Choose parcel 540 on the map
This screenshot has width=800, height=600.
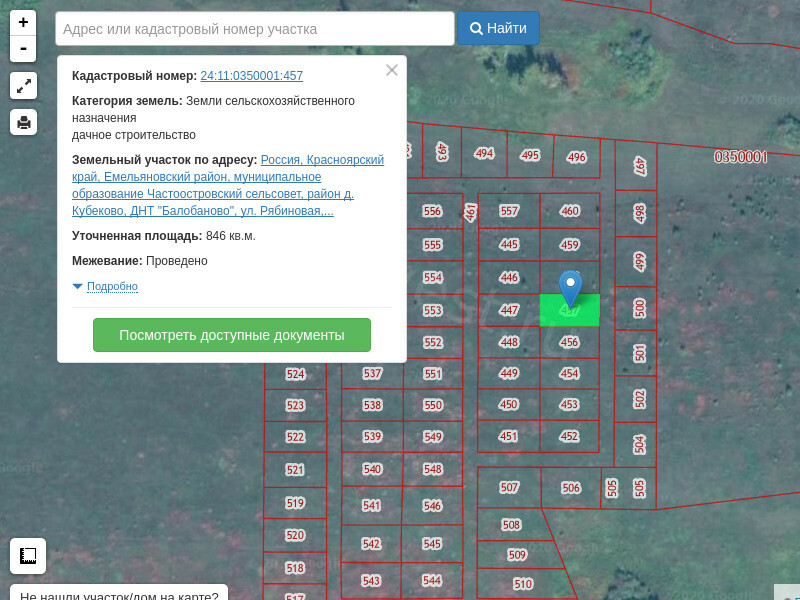tap(372, 469)
